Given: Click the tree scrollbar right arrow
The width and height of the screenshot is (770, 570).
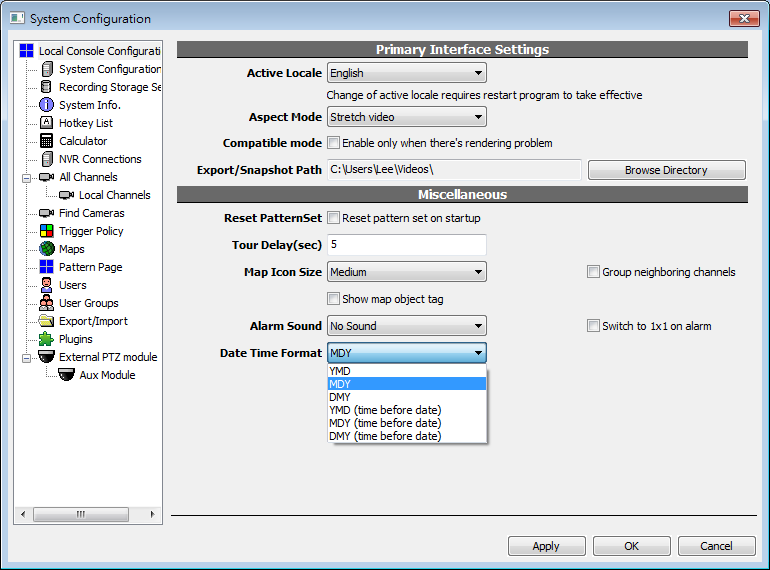Looking at the screenshot, I should click(152, 514).
